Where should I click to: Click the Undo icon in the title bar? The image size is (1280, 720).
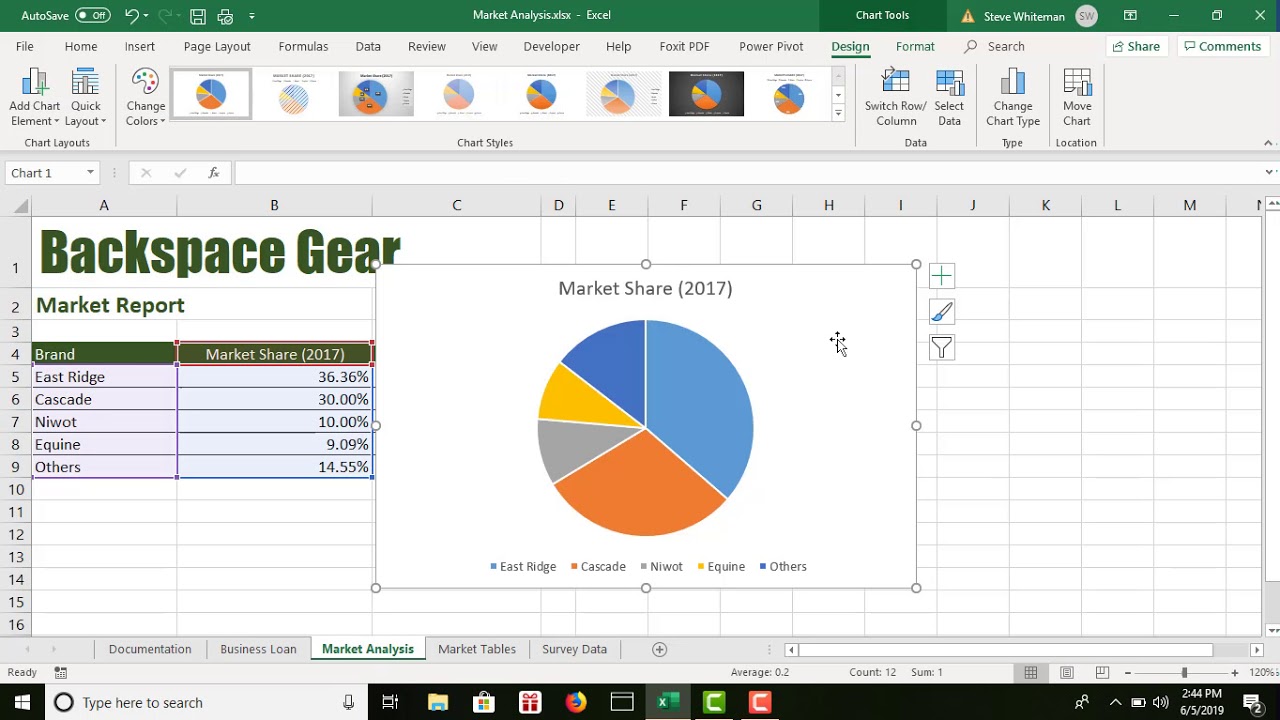click(x=132, y=15)
